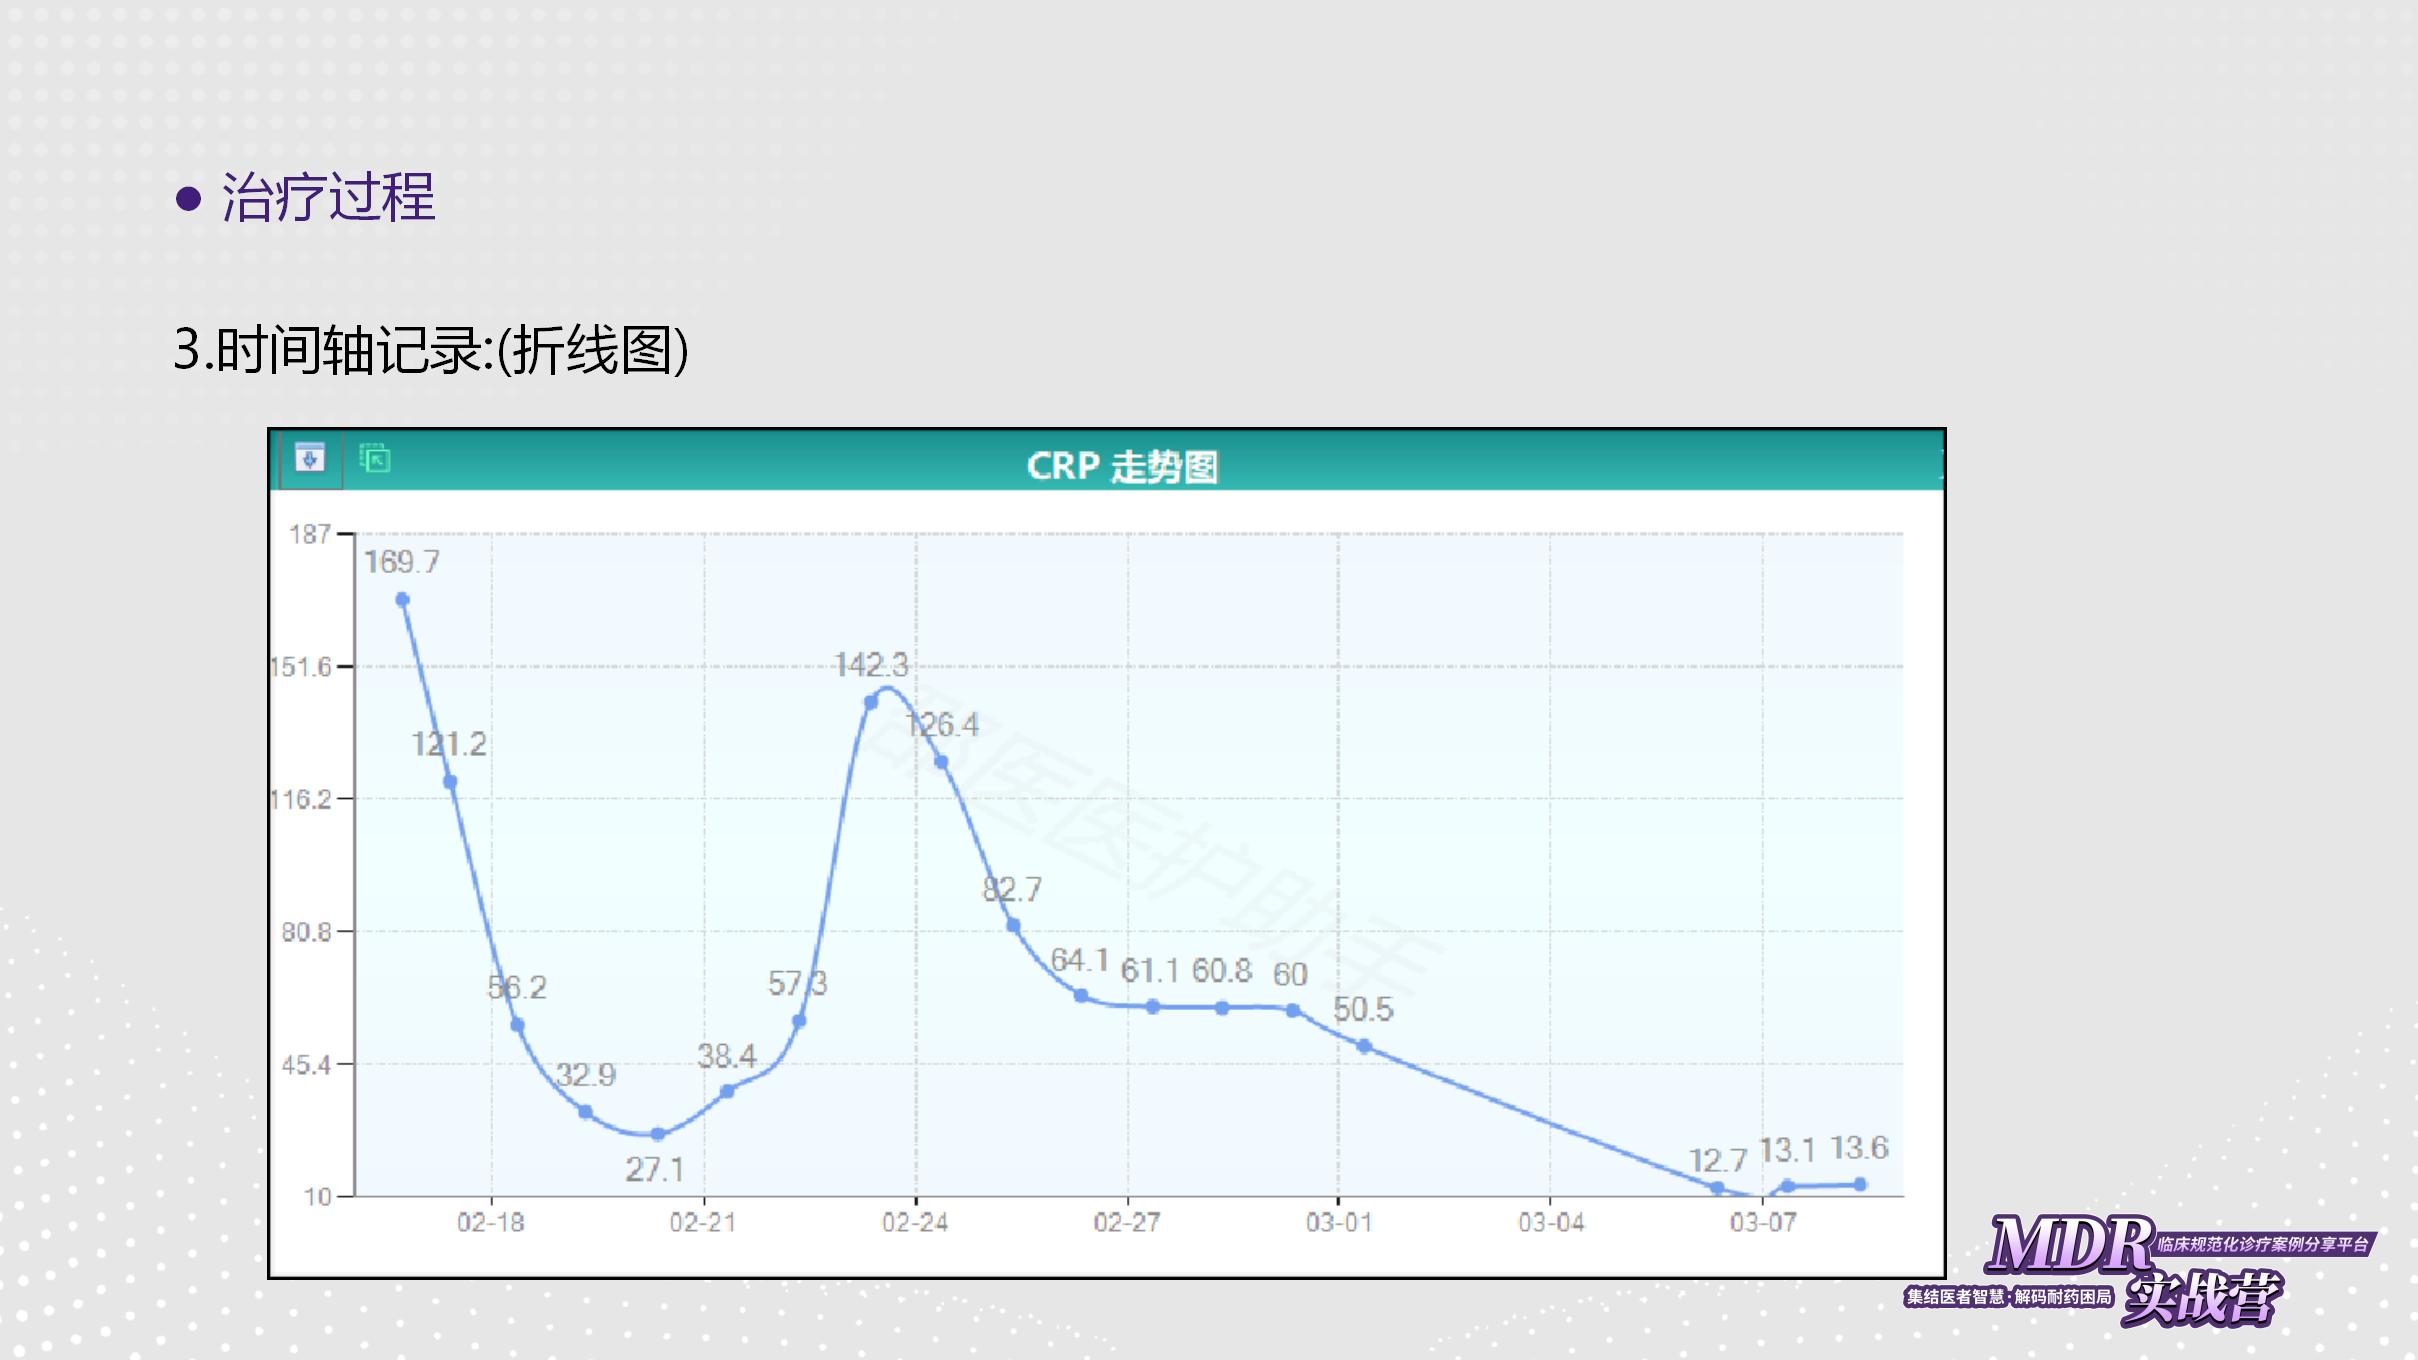Select the 27.1 lowest-dip data point

coord(657,1134)
